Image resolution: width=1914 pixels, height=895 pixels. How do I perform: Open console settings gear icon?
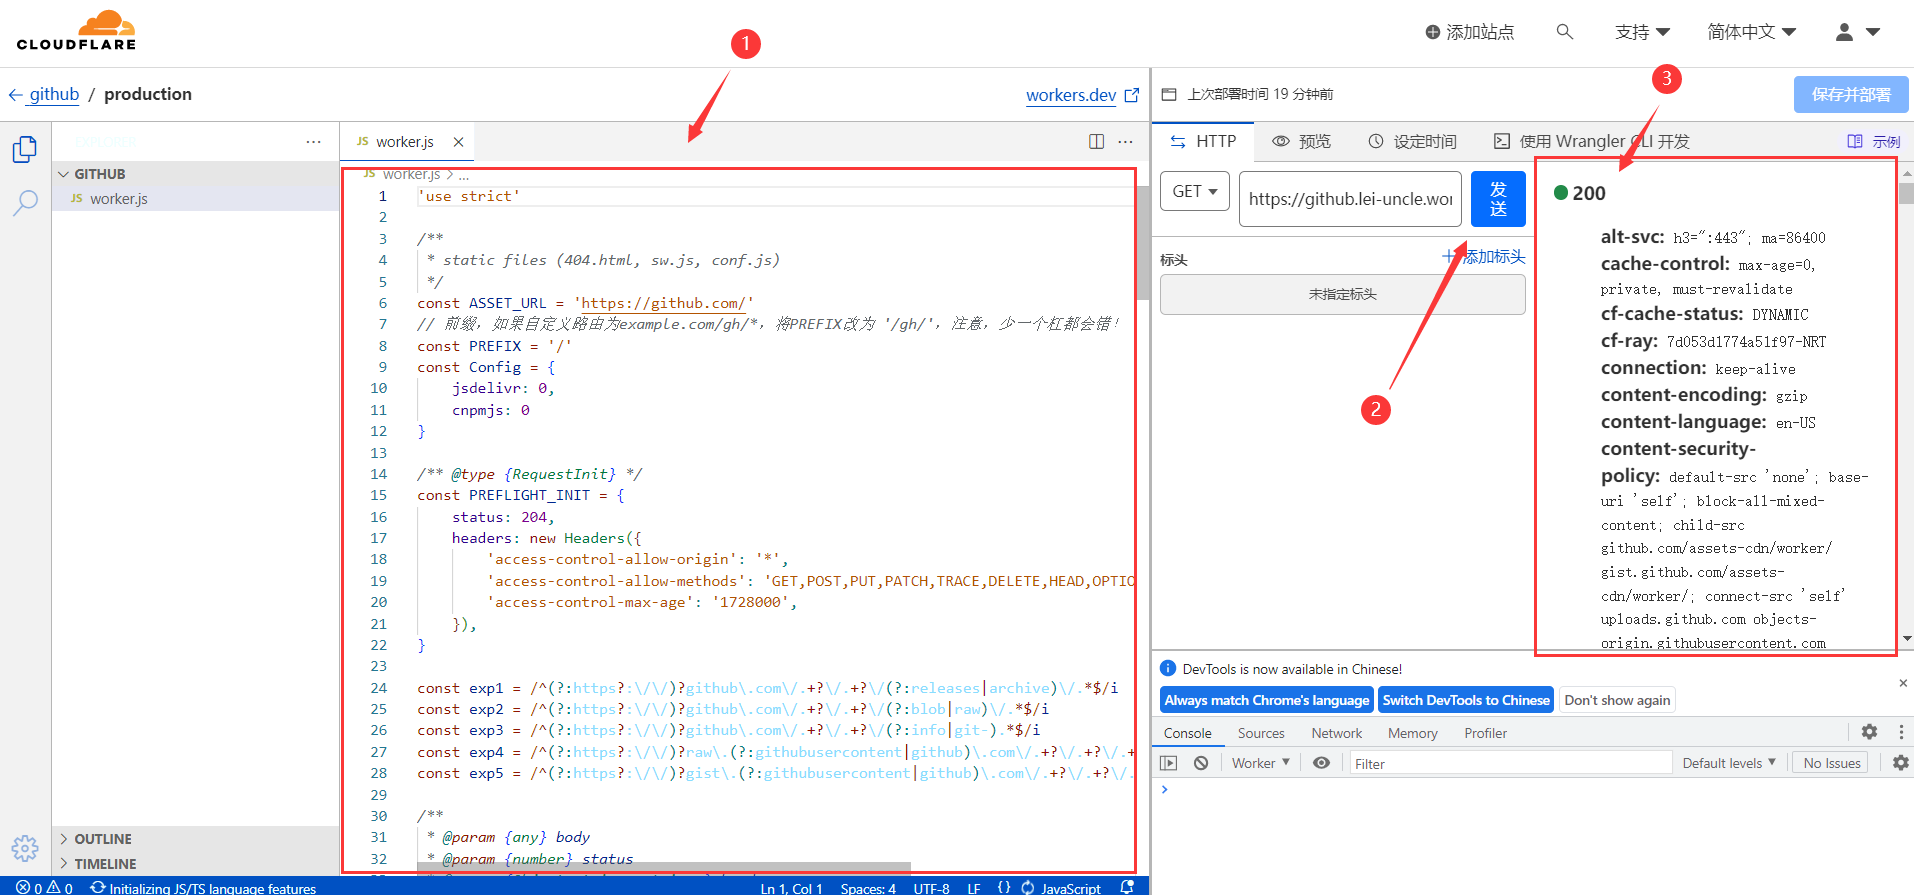(1900, 763)
